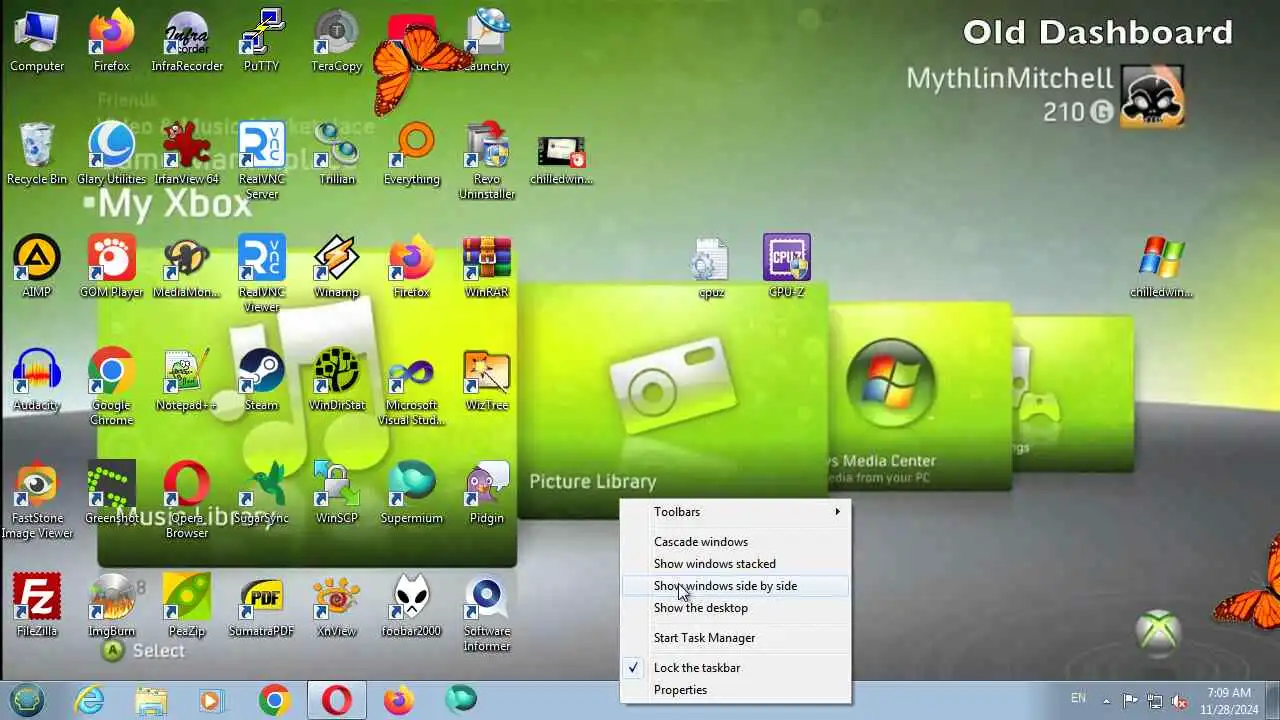Launch Winamp from the desktop
The height and width of the screenshot is (720, 1280).
(x=336, y=268)
